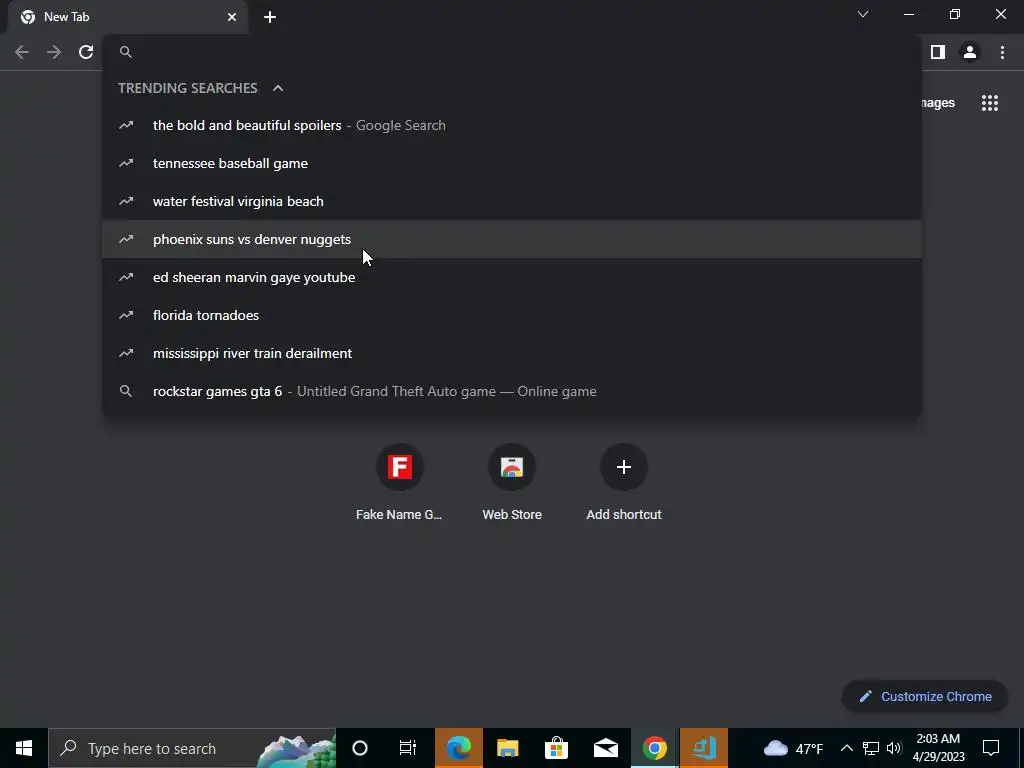Open the Windows Start menu
This screenshot has height=768, width=1024.
coord(24,748)
